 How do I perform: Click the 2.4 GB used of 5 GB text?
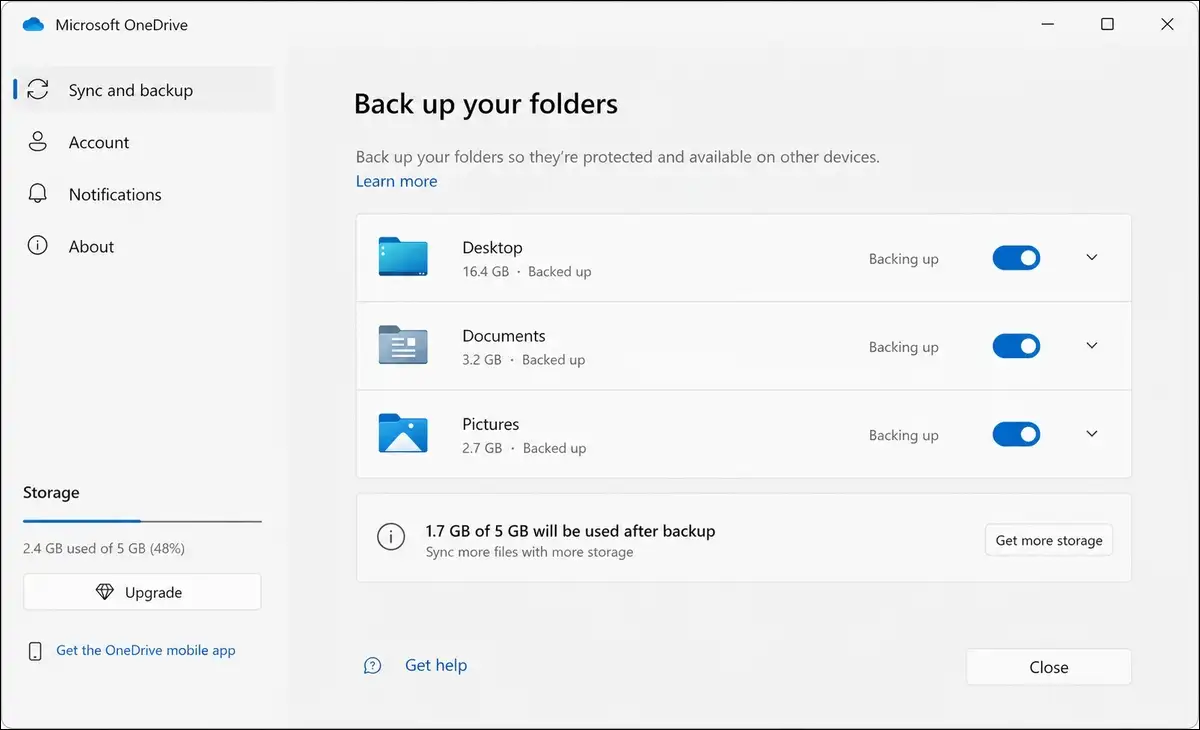click(104, 548)
